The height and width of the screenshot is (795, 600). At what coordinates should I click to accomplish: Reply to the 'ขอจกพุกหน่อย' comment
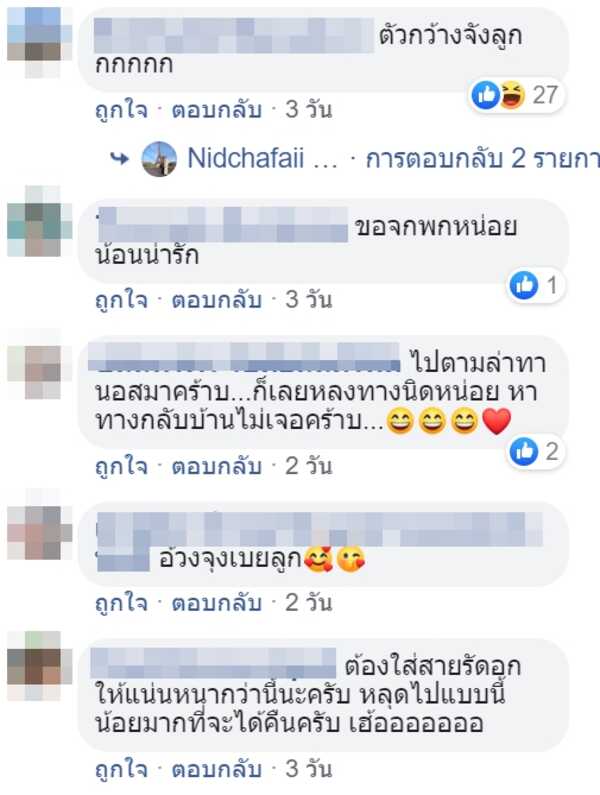tap(217, 300)
